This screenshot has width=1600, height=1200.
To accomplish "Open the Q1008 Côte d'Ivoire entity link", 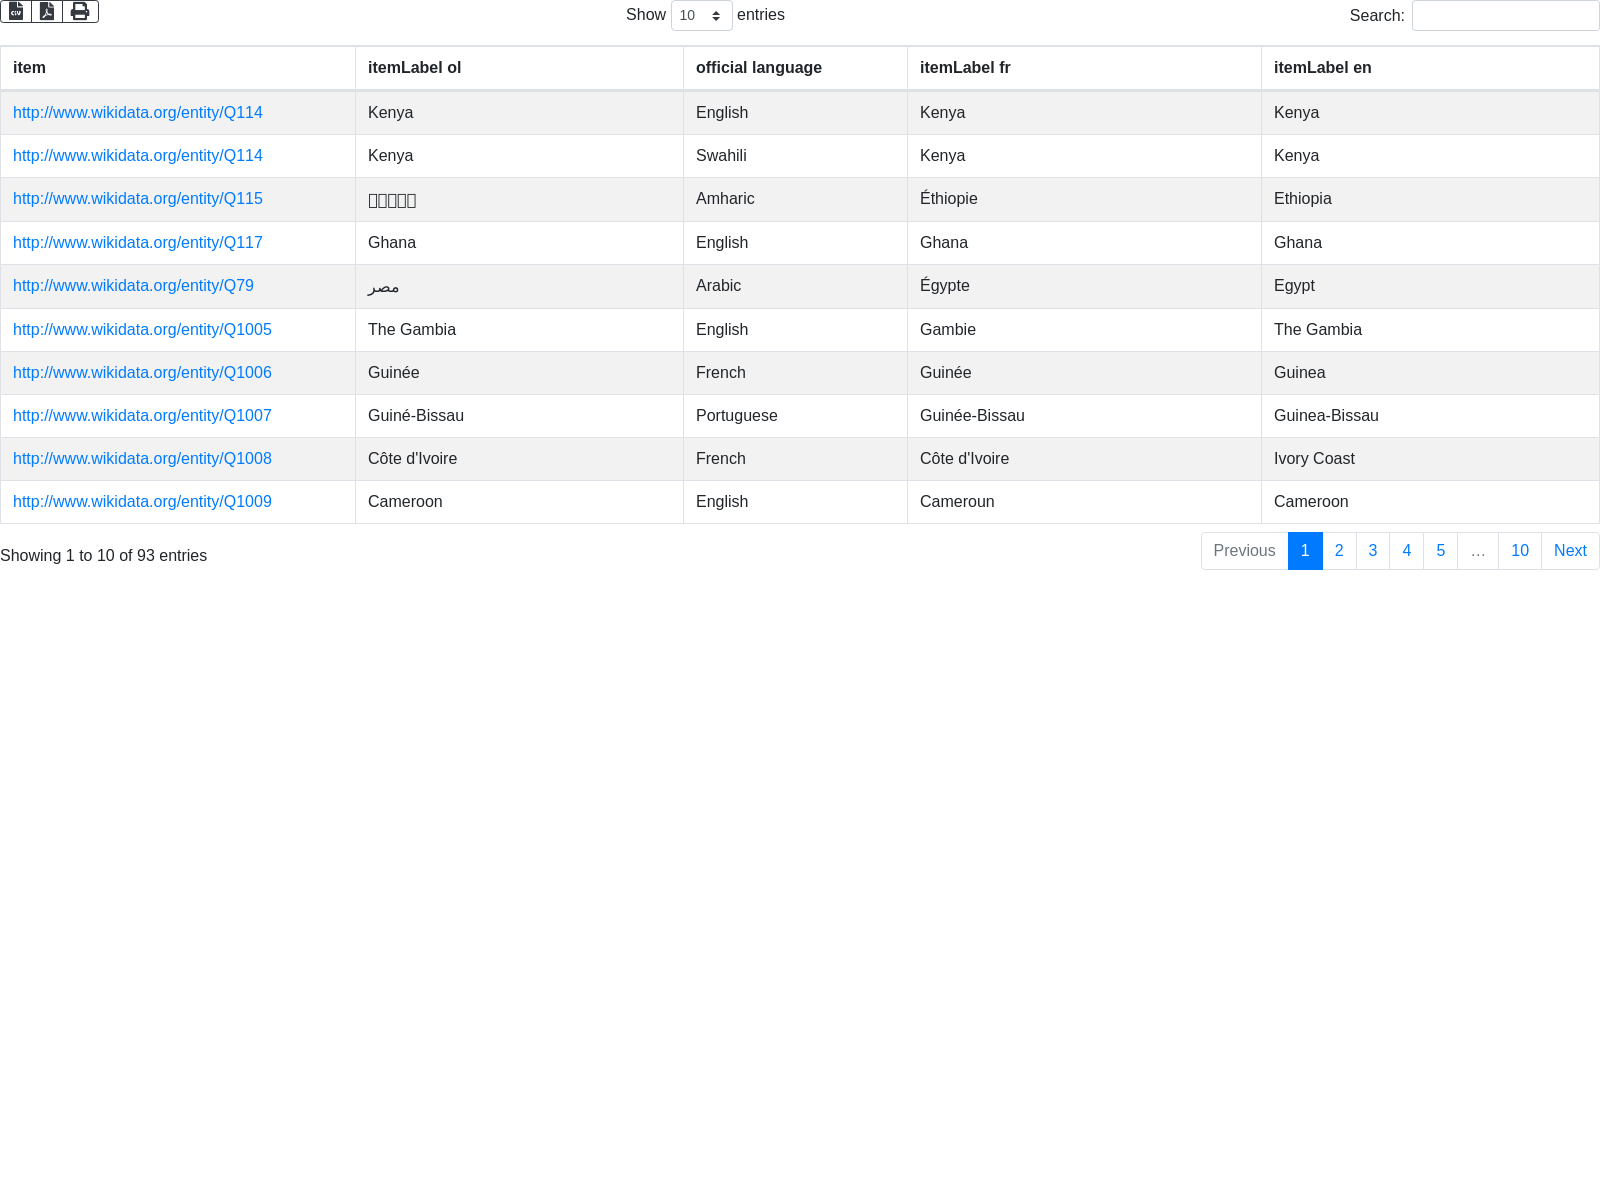I will click(x=142, y=459).
